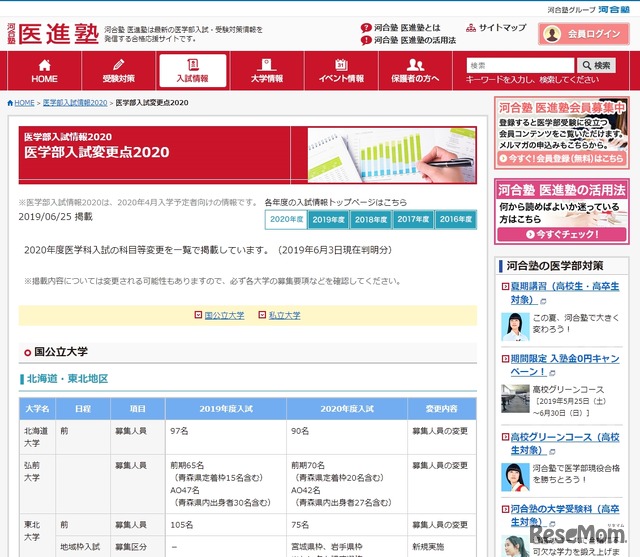Image resolution: width=640 pixels, height=557 pixels.
Task: Click the 検索 search button
Action: pos(598,65)
